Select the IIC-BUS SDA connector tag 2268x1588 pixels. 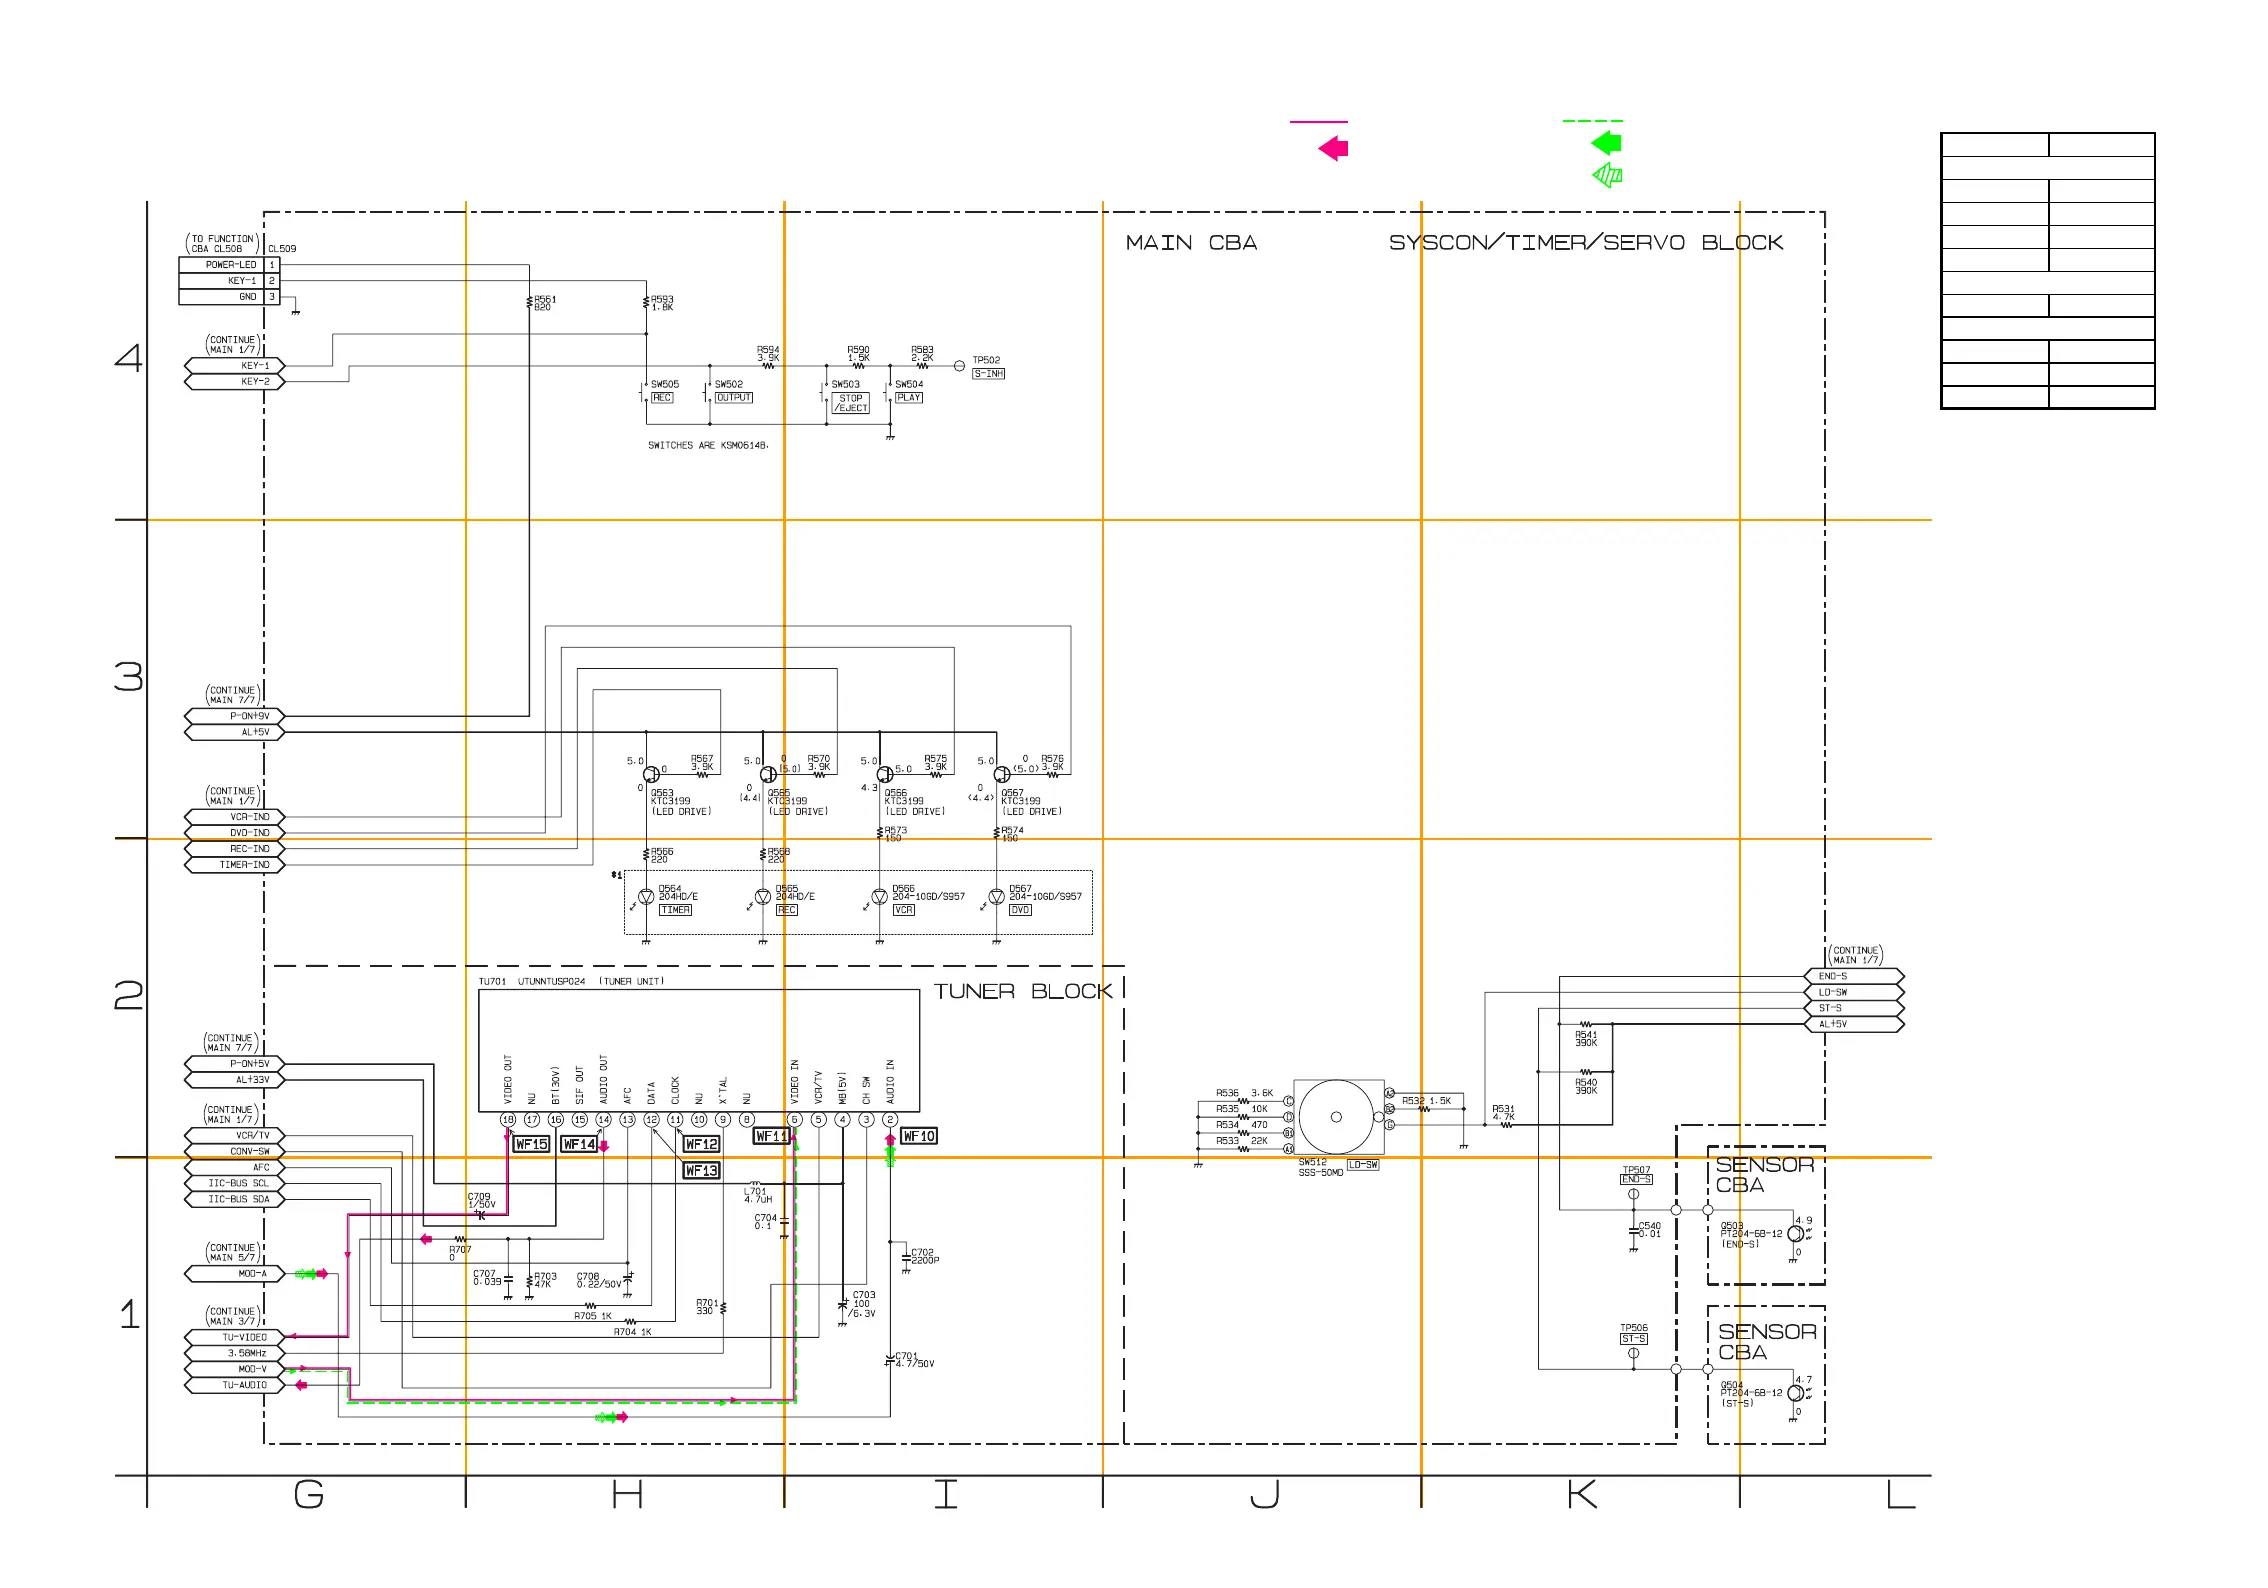point(235,1199)
